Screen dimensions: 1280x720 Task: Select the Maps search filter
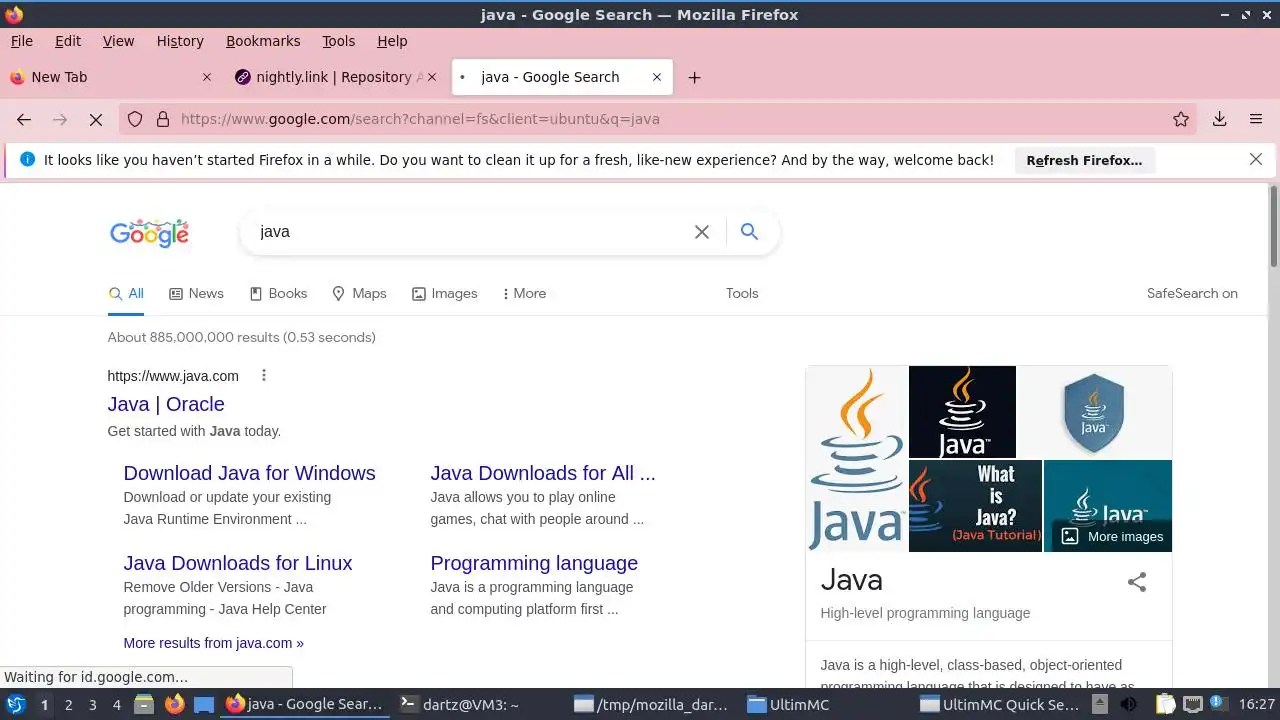(359, 293)
